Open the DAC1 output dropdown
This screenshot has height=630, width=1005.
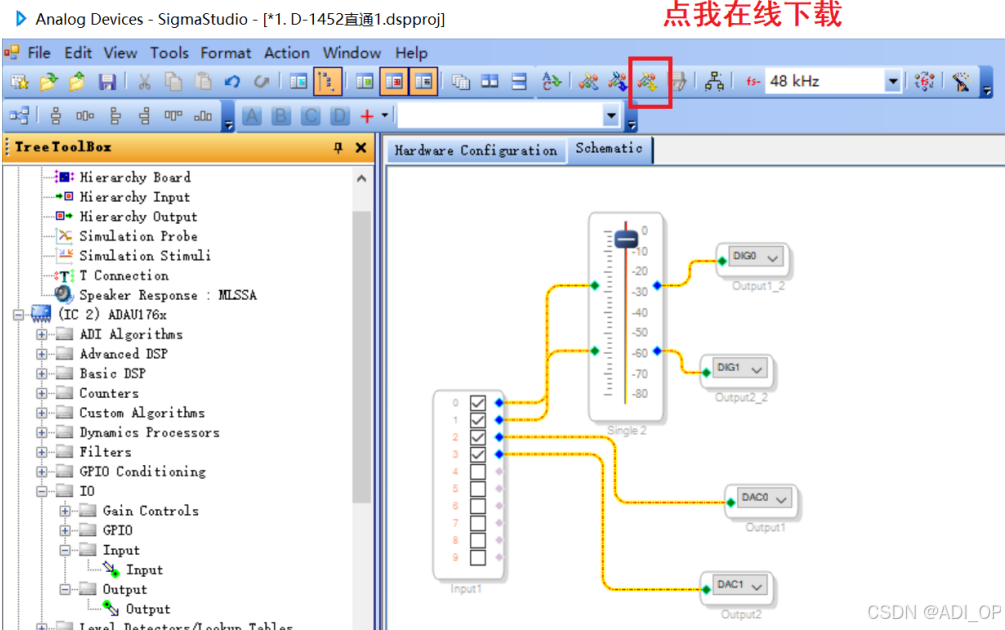[x=756, y=586]
